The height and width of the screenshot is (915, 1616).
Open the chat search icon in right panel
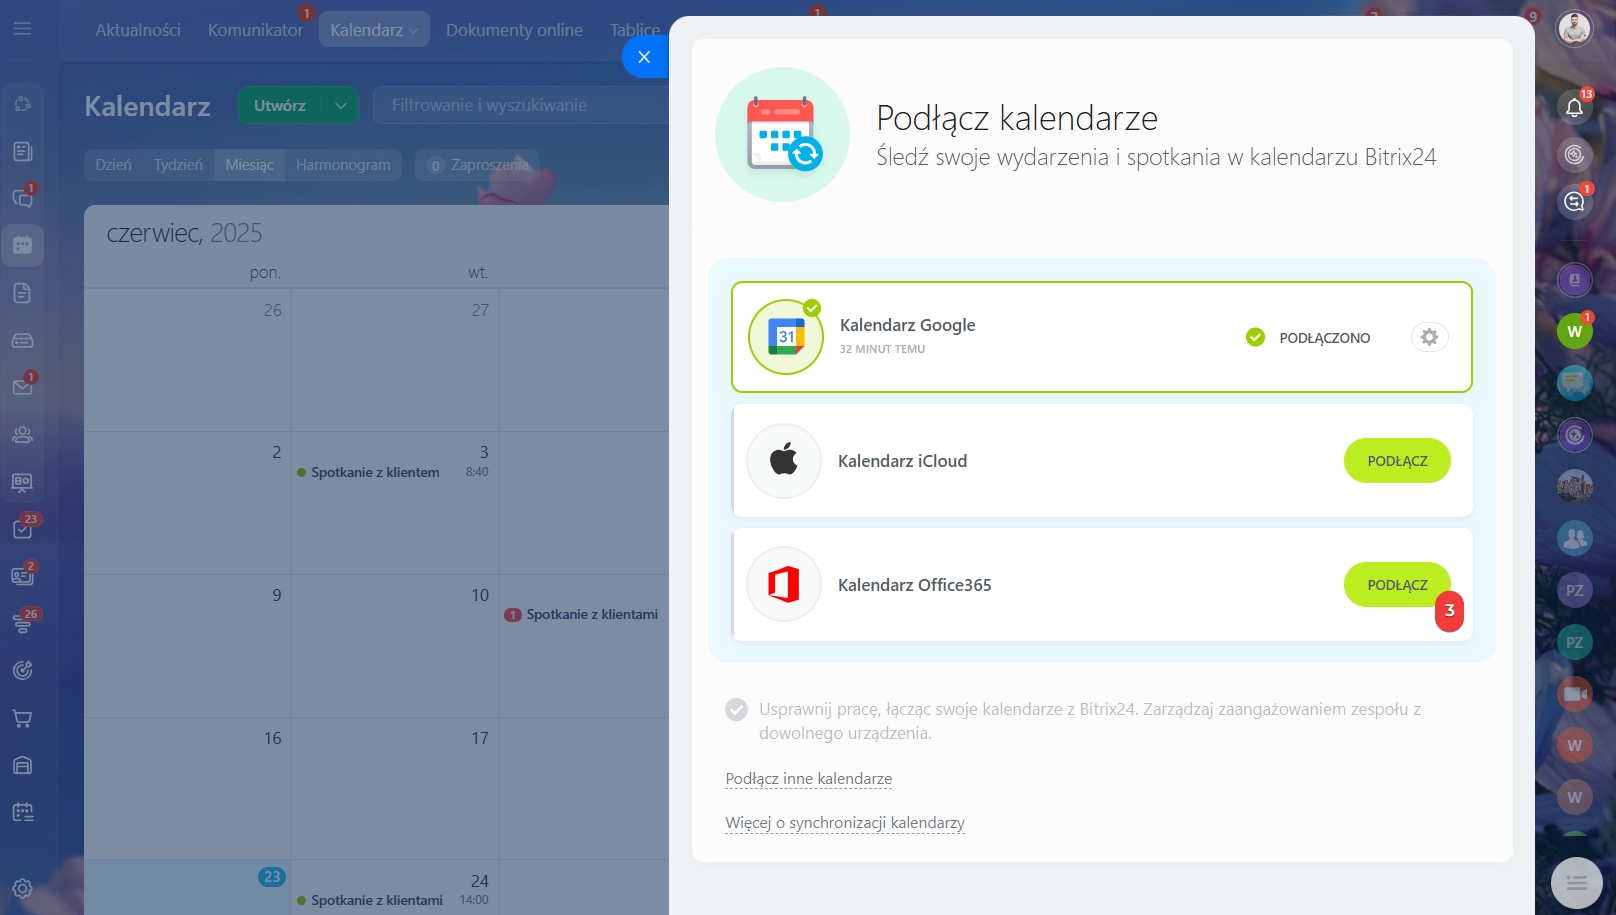pos(1574,201)
